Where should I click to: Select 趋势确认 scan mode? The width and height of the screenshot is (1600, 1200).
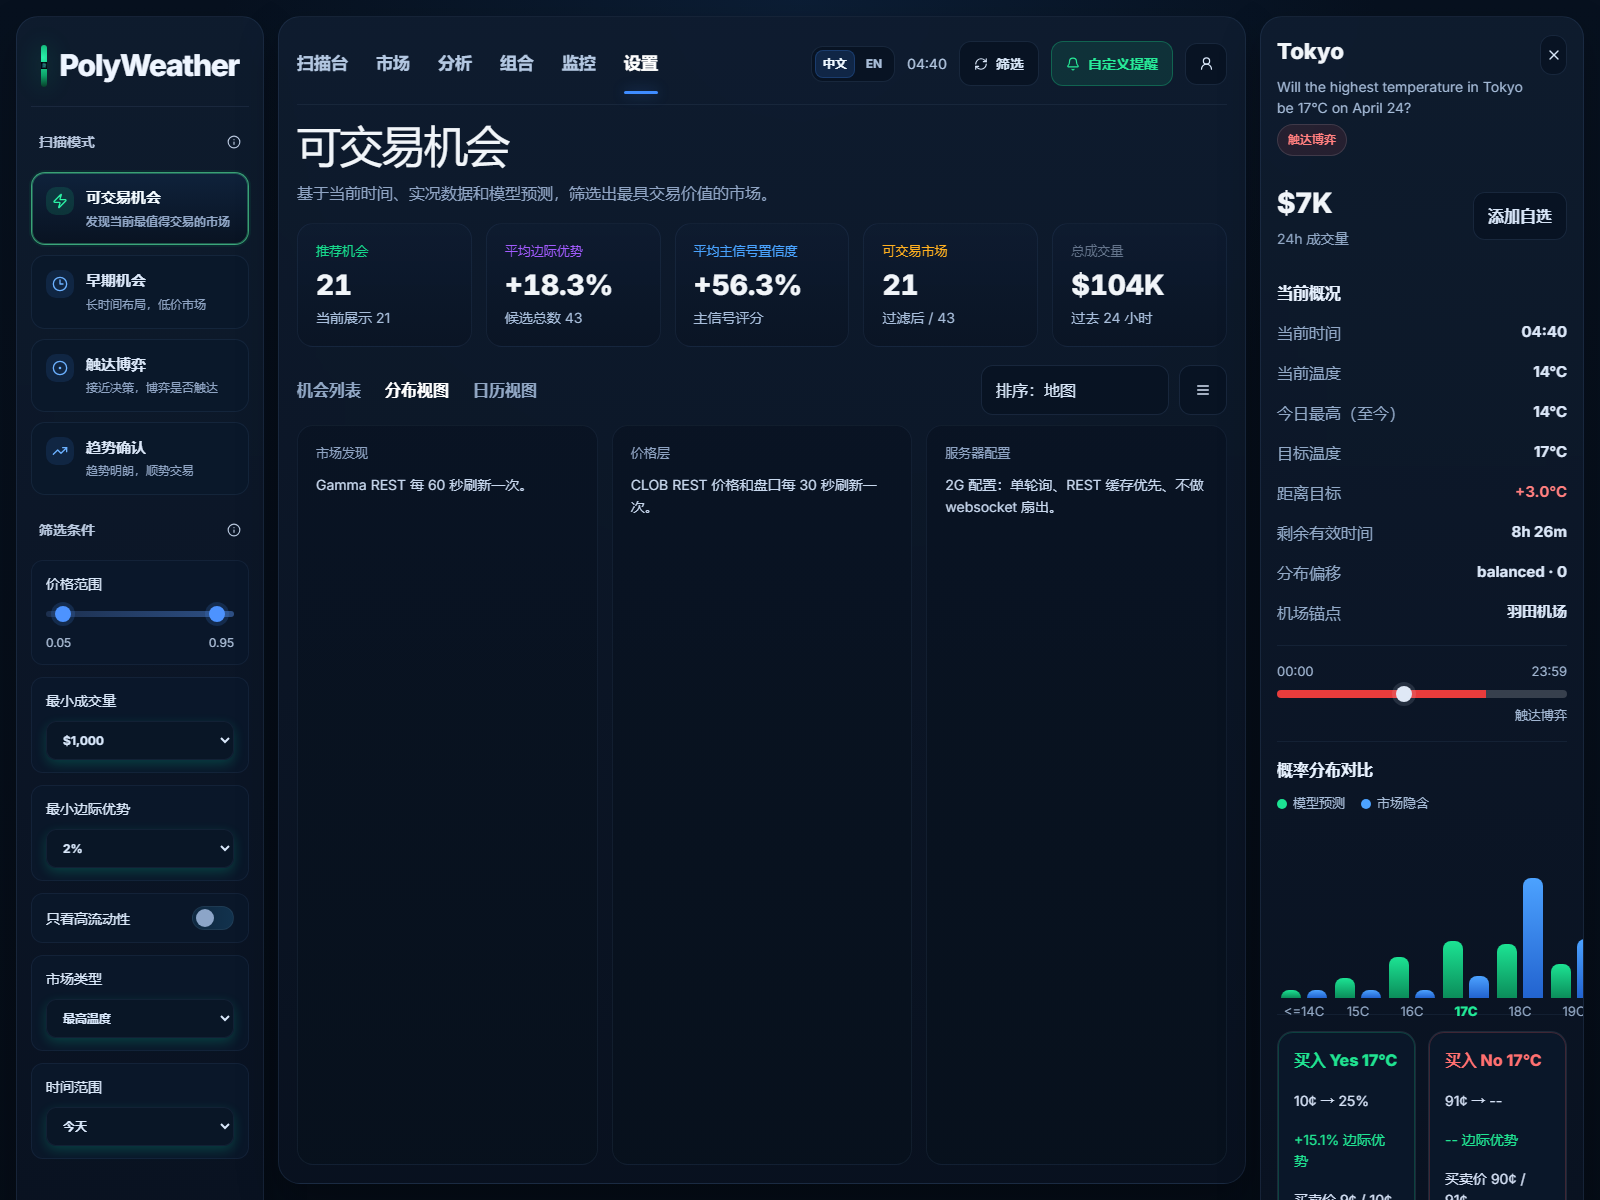(140, 459)
